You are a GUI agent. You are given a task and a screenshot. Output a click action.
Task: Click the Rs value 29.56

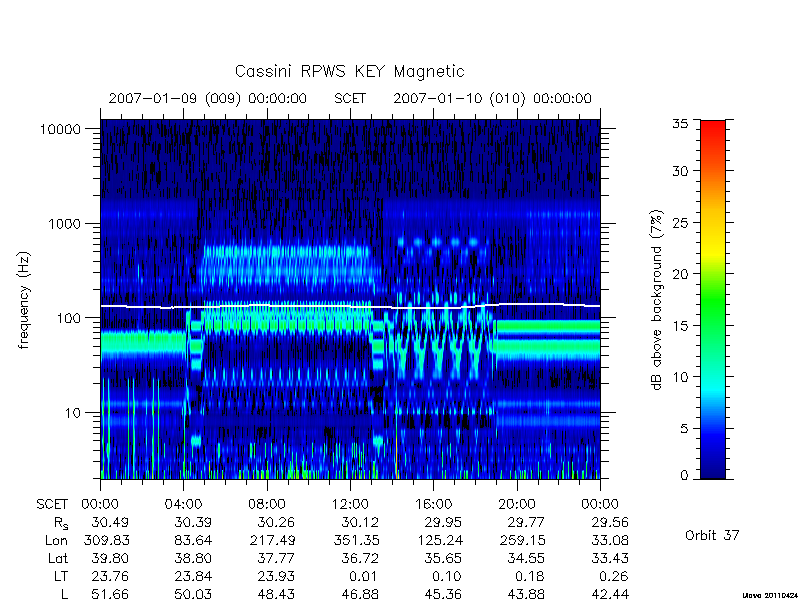coord(610,522)
